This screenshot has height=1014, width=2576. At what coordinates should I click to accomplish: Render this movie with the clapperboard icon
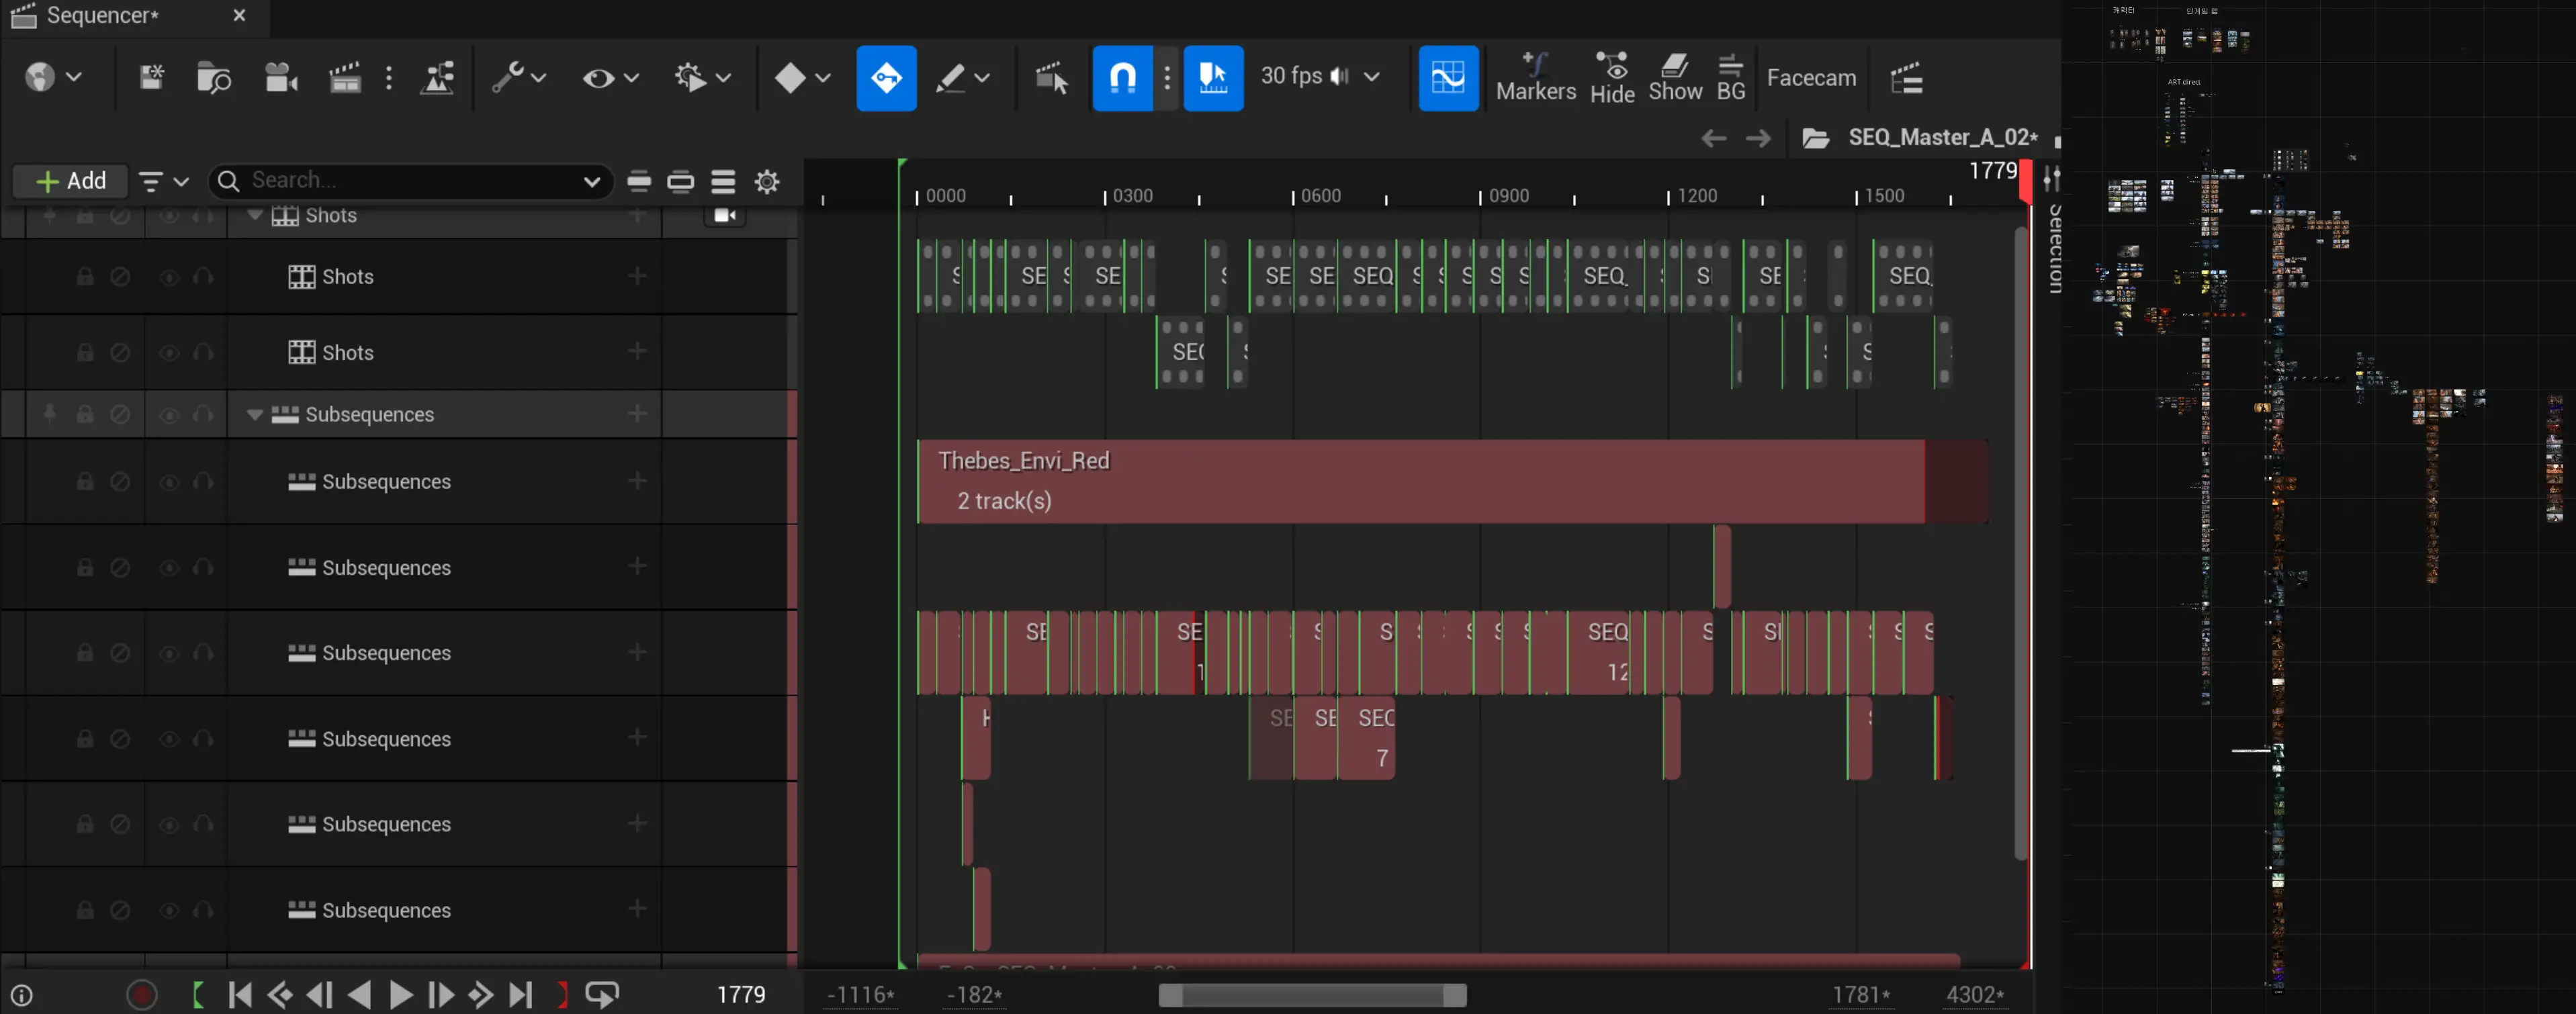[x=345, y=77]
